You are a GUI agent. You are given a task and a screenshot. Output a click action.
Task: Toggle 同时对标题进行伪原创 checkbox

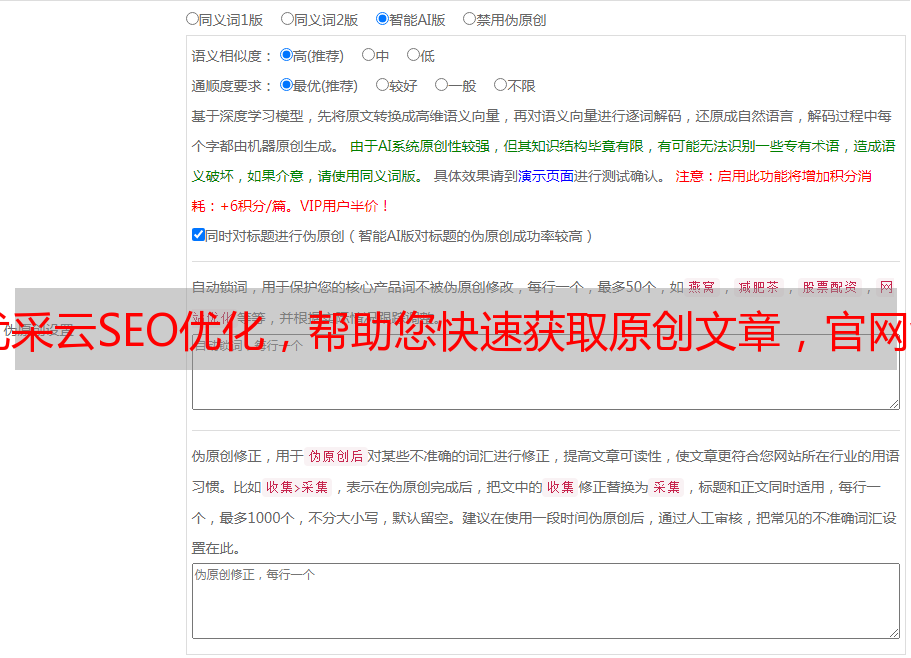(x=198, y=235)
